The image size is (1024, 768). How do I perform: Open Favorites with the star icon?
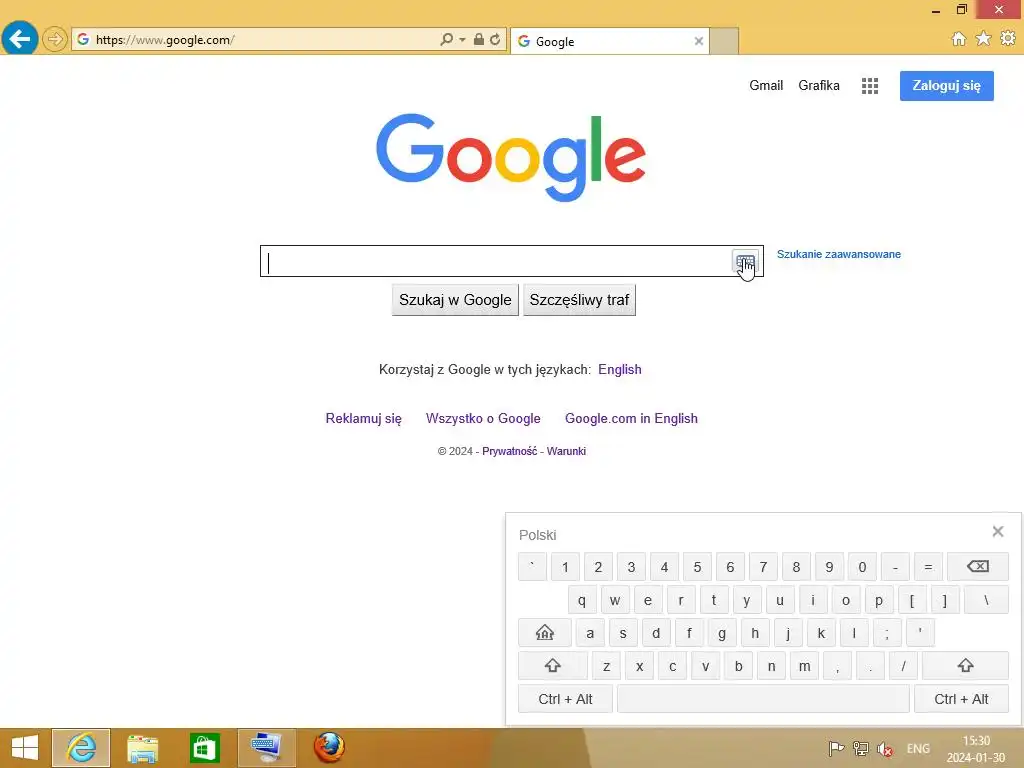983,39
